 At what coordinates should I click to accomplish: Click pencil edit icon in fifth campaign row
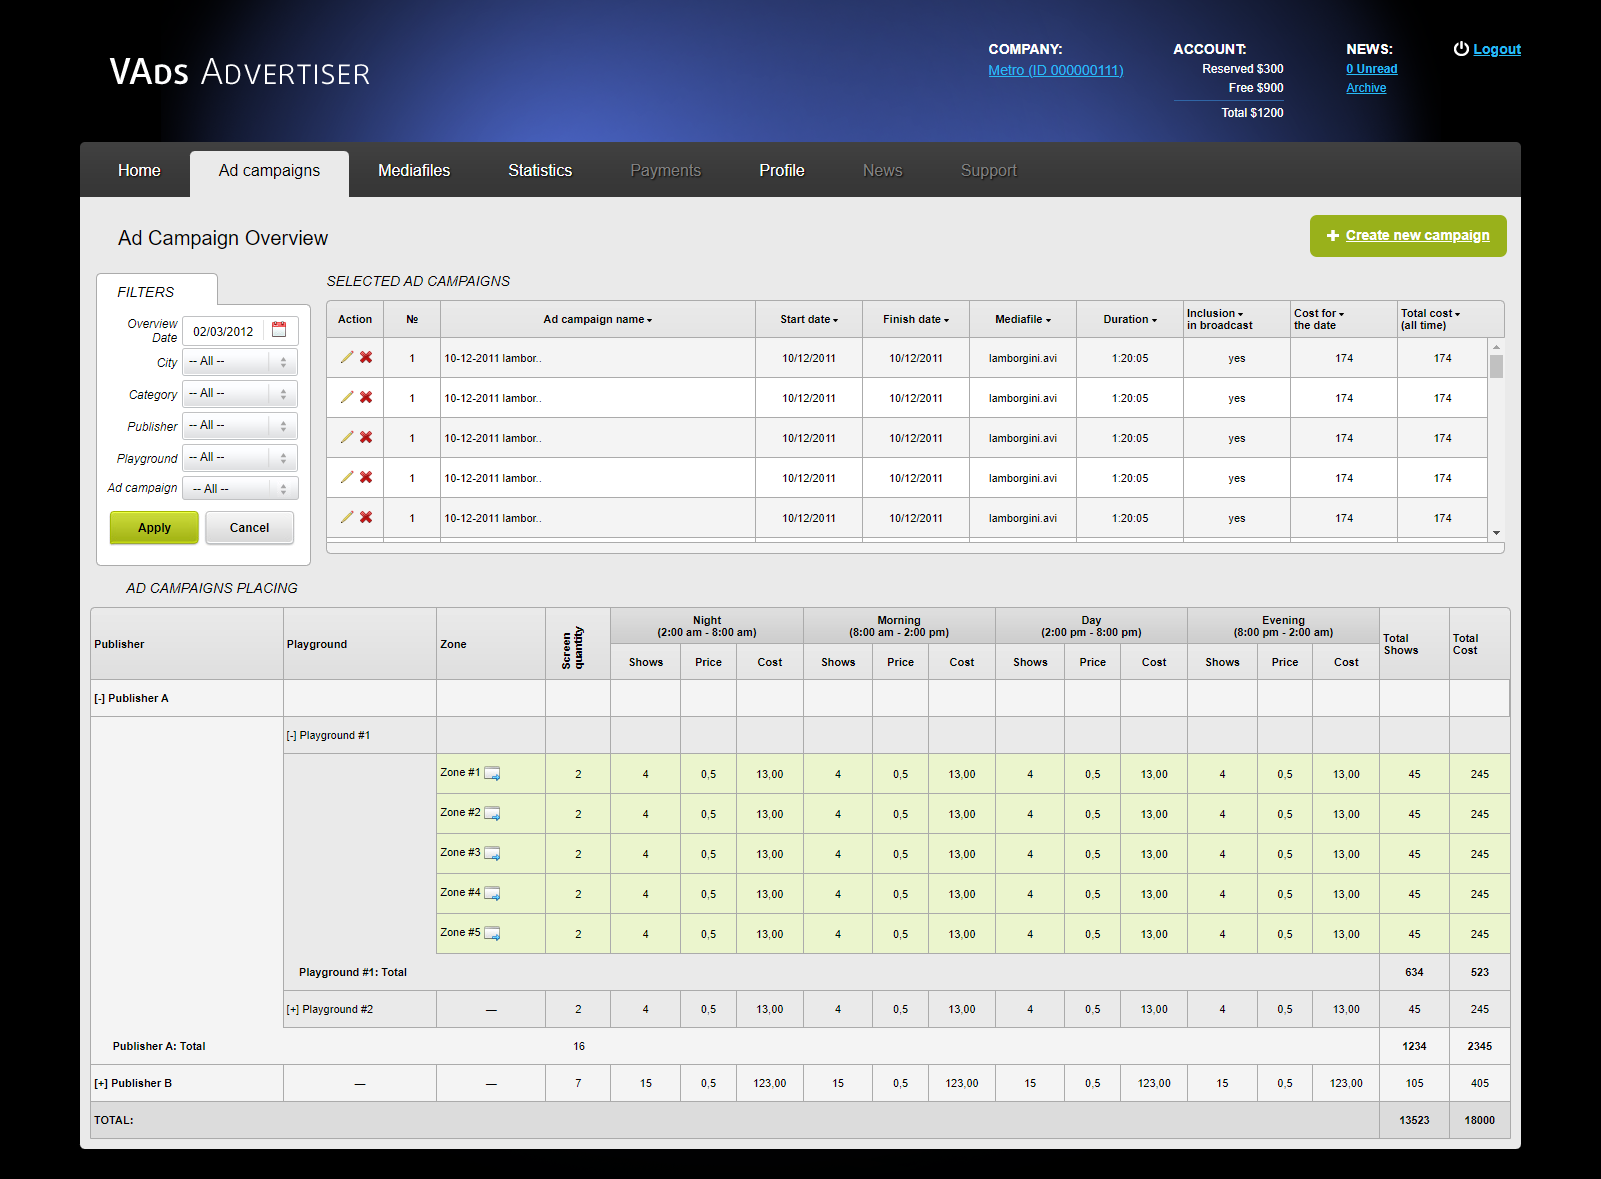click(x=347, y=517)
